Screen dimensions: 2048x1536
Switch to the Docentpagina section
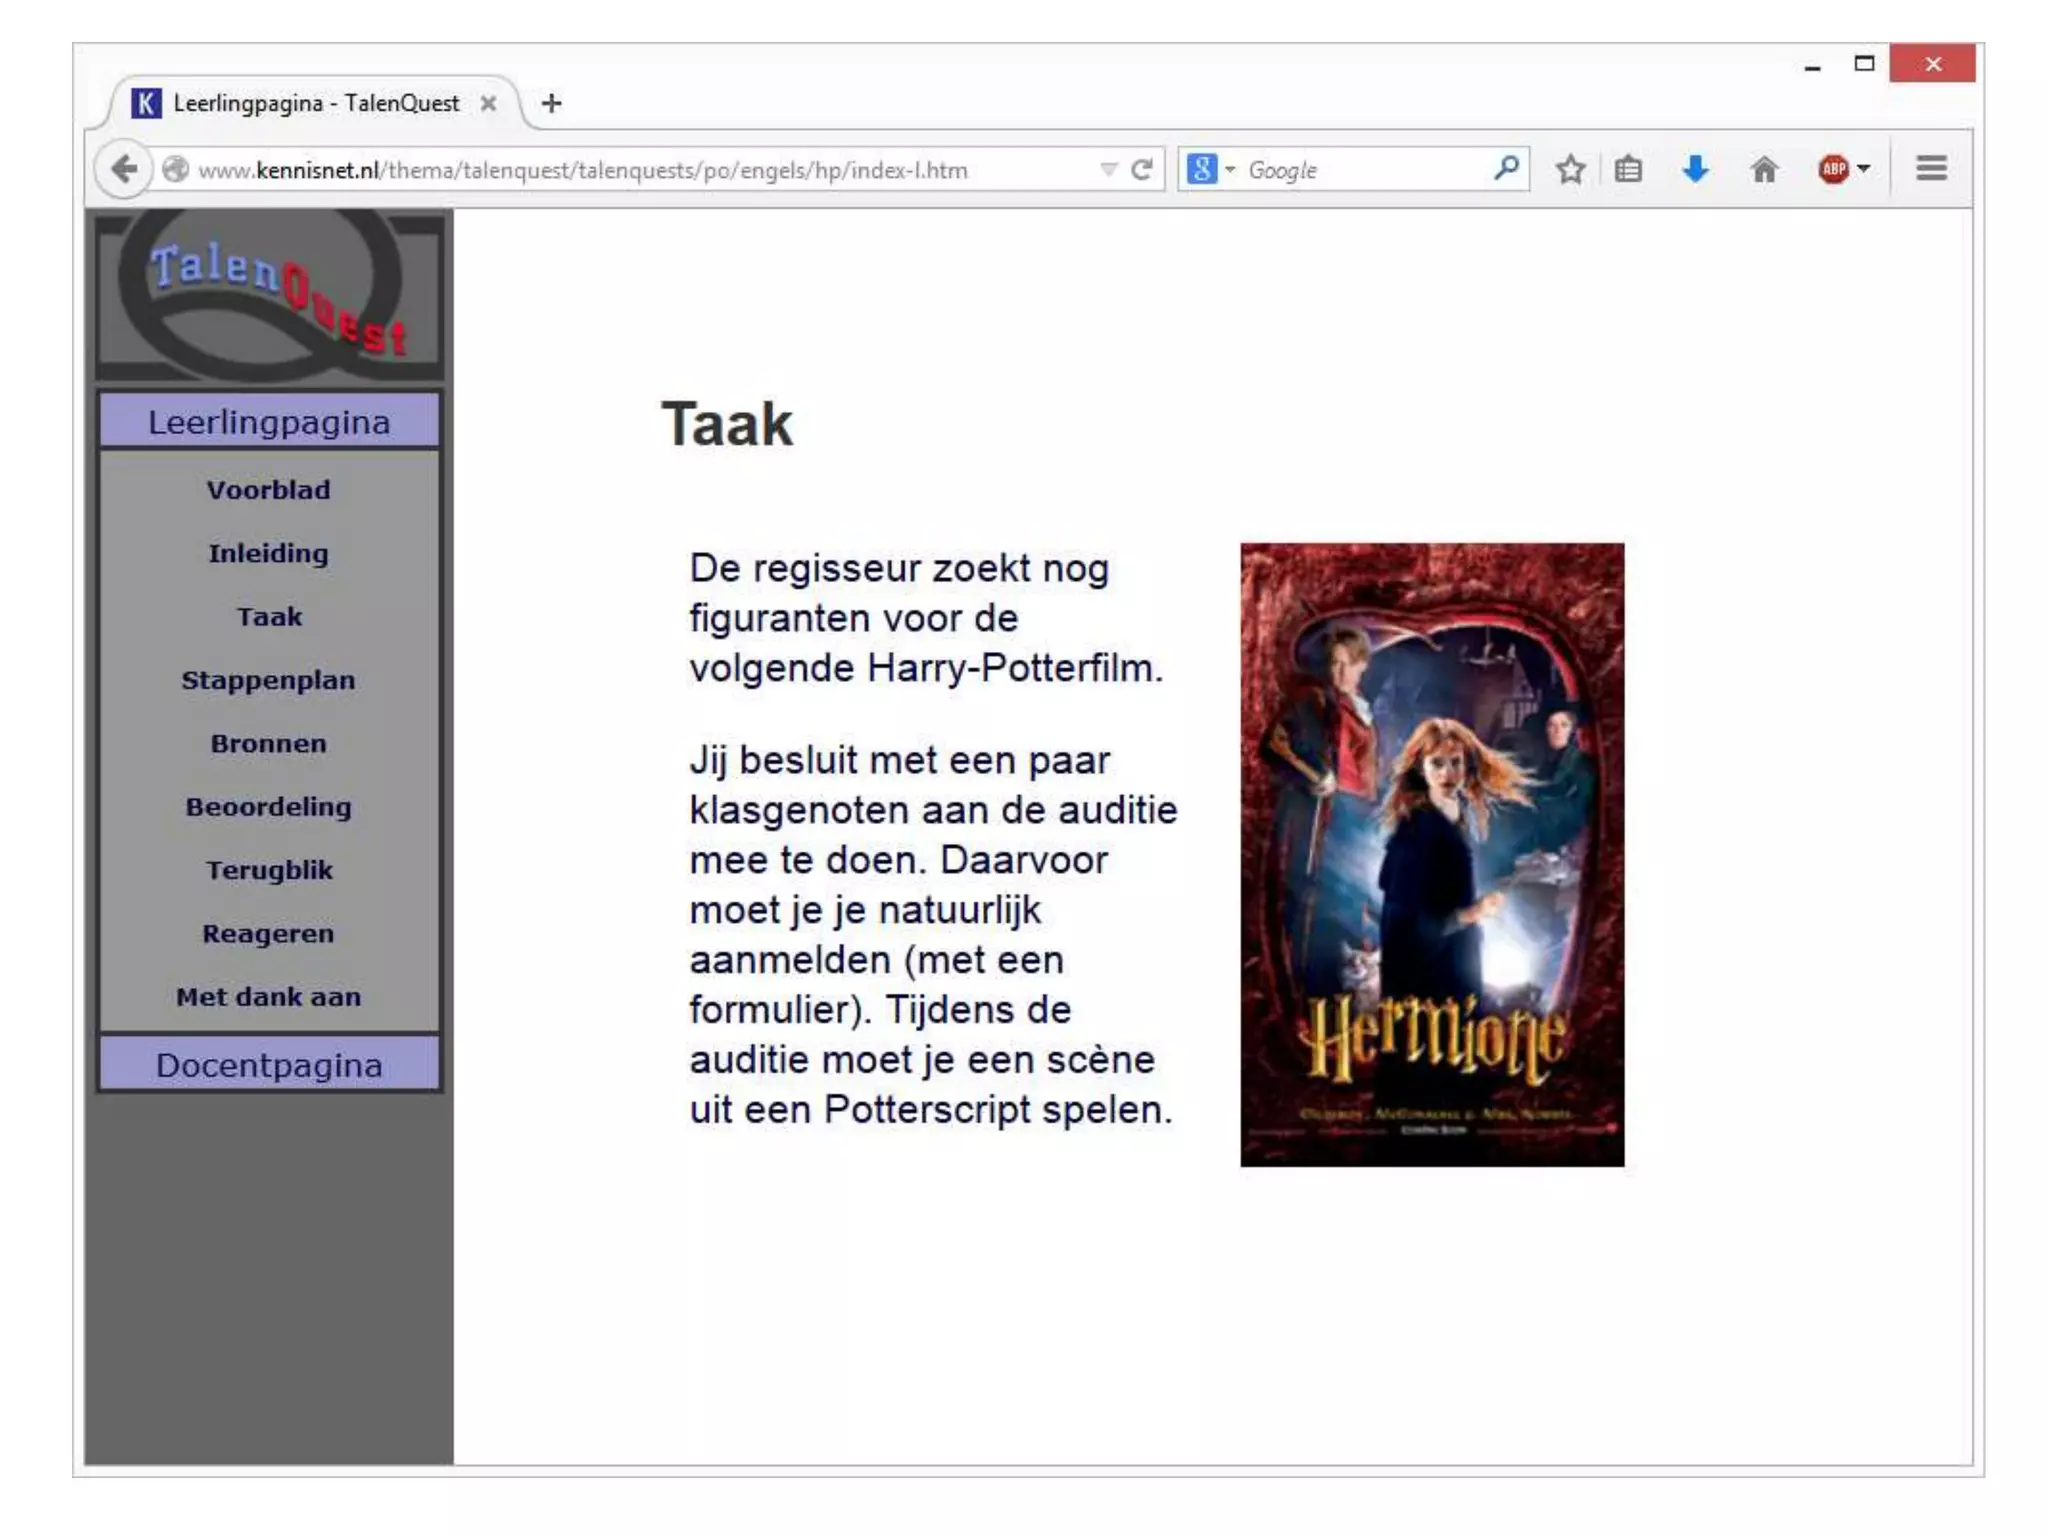(x=269, y=1065)
